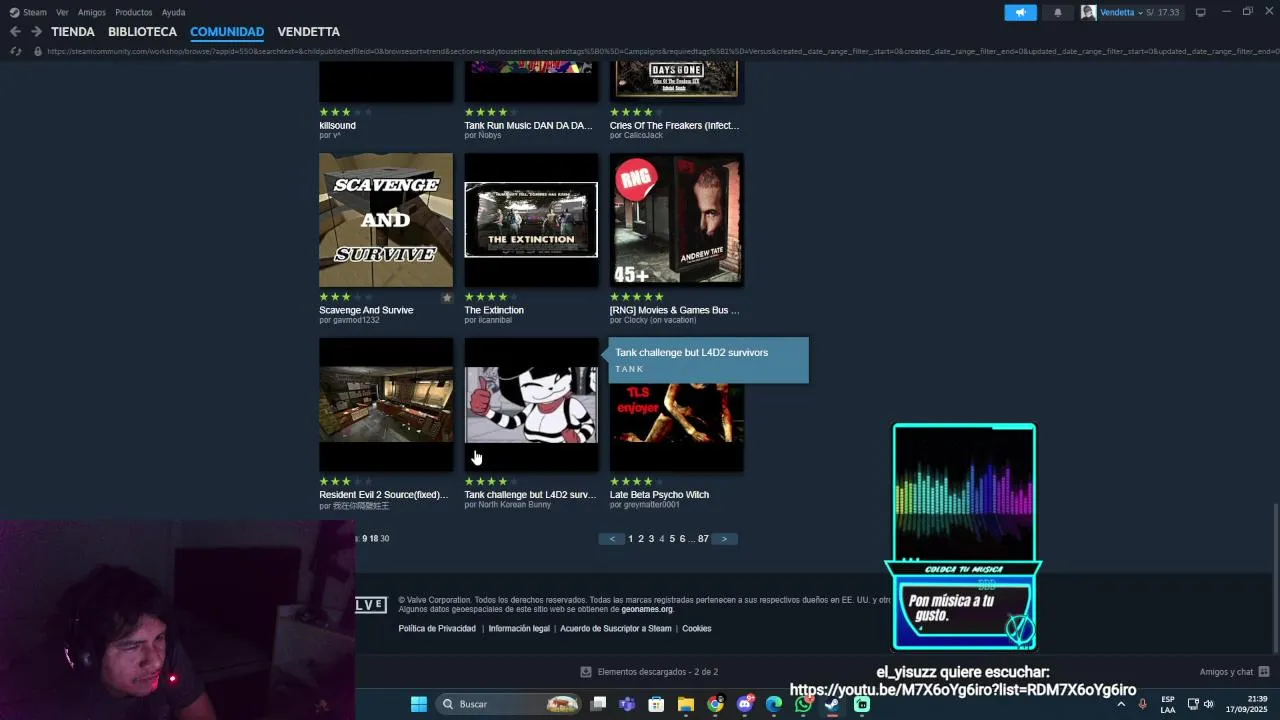
Task: Open Política de Privacidad link
Action: click(437, 629)
